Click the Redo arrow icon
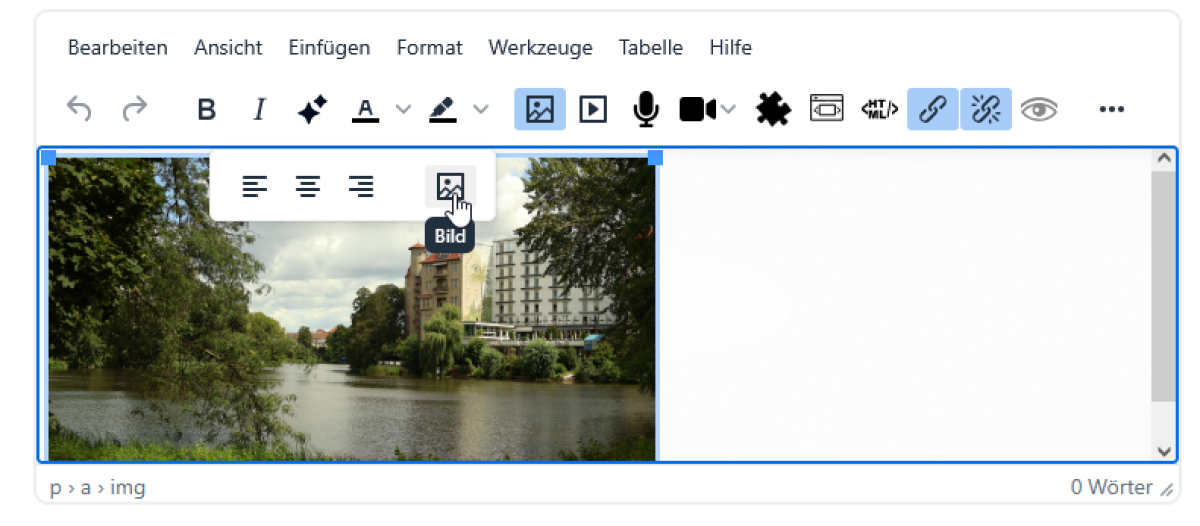 (134, 109)
